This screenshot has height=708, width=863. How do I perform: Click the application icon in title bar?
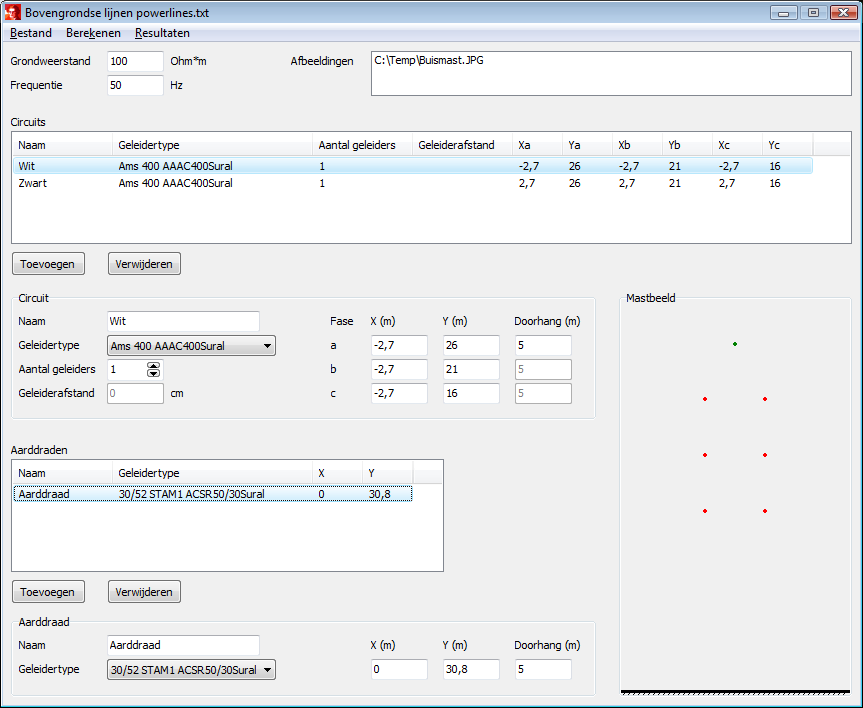coord(14,12)
